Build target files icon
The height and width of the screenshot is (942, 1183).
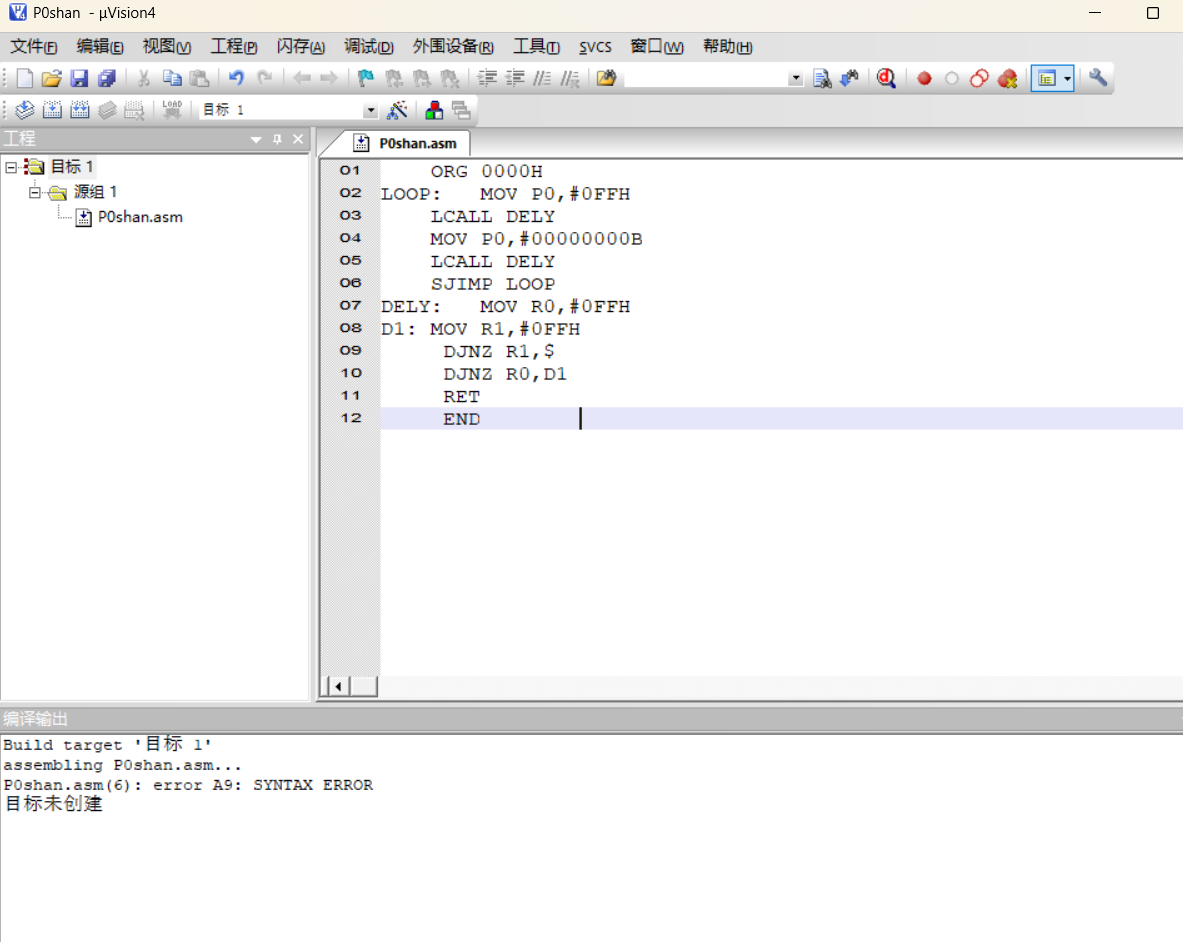click(52, 110)
